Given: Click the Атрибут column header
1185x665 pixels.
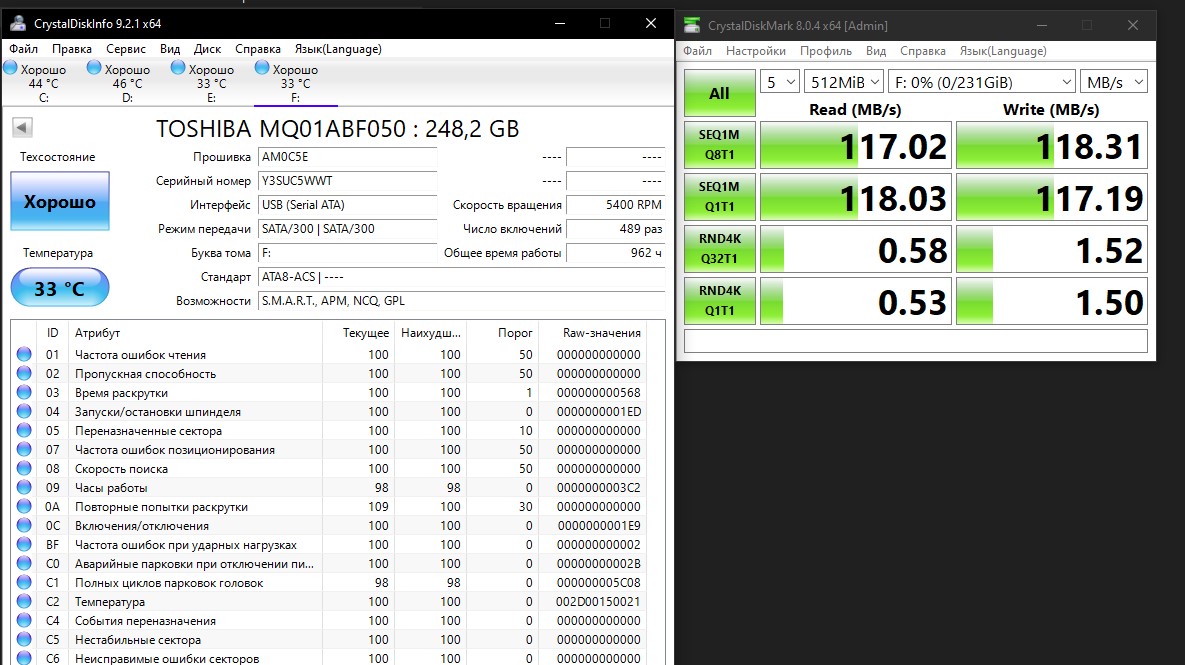Looking at the screenshot, I should tap(97, 332).
